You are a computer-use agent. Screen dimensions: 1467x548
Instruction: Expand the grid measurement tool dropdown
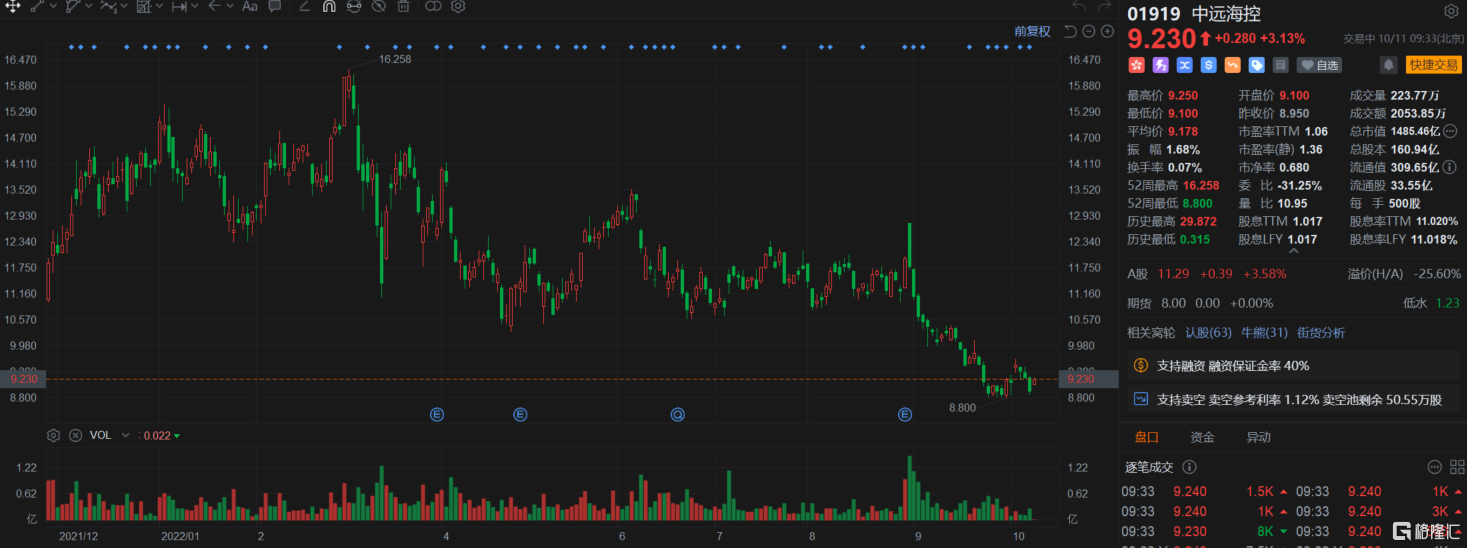tap(159, 6)
